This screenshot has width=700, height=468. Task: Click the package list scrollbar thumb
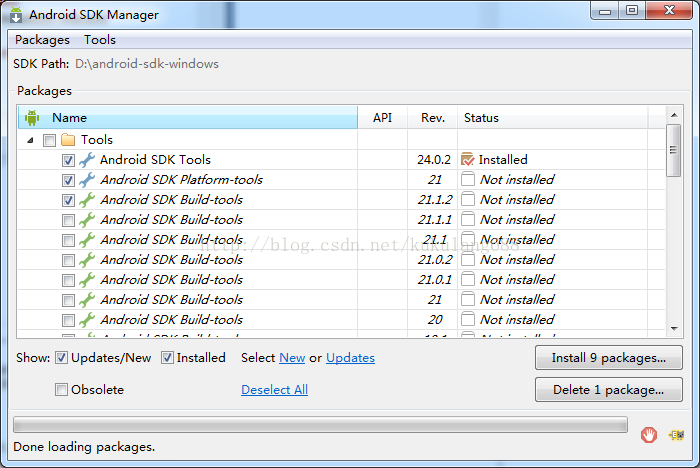tap(673, 150)
